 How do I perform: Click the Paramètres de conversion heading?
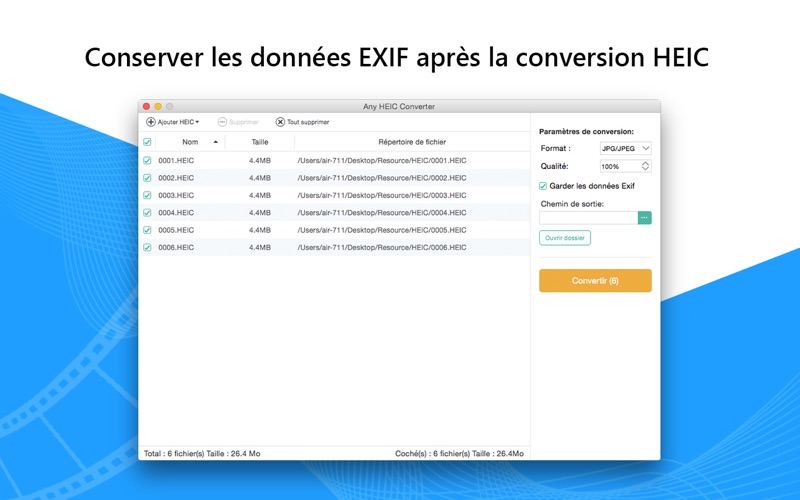(x=586, y=131)
